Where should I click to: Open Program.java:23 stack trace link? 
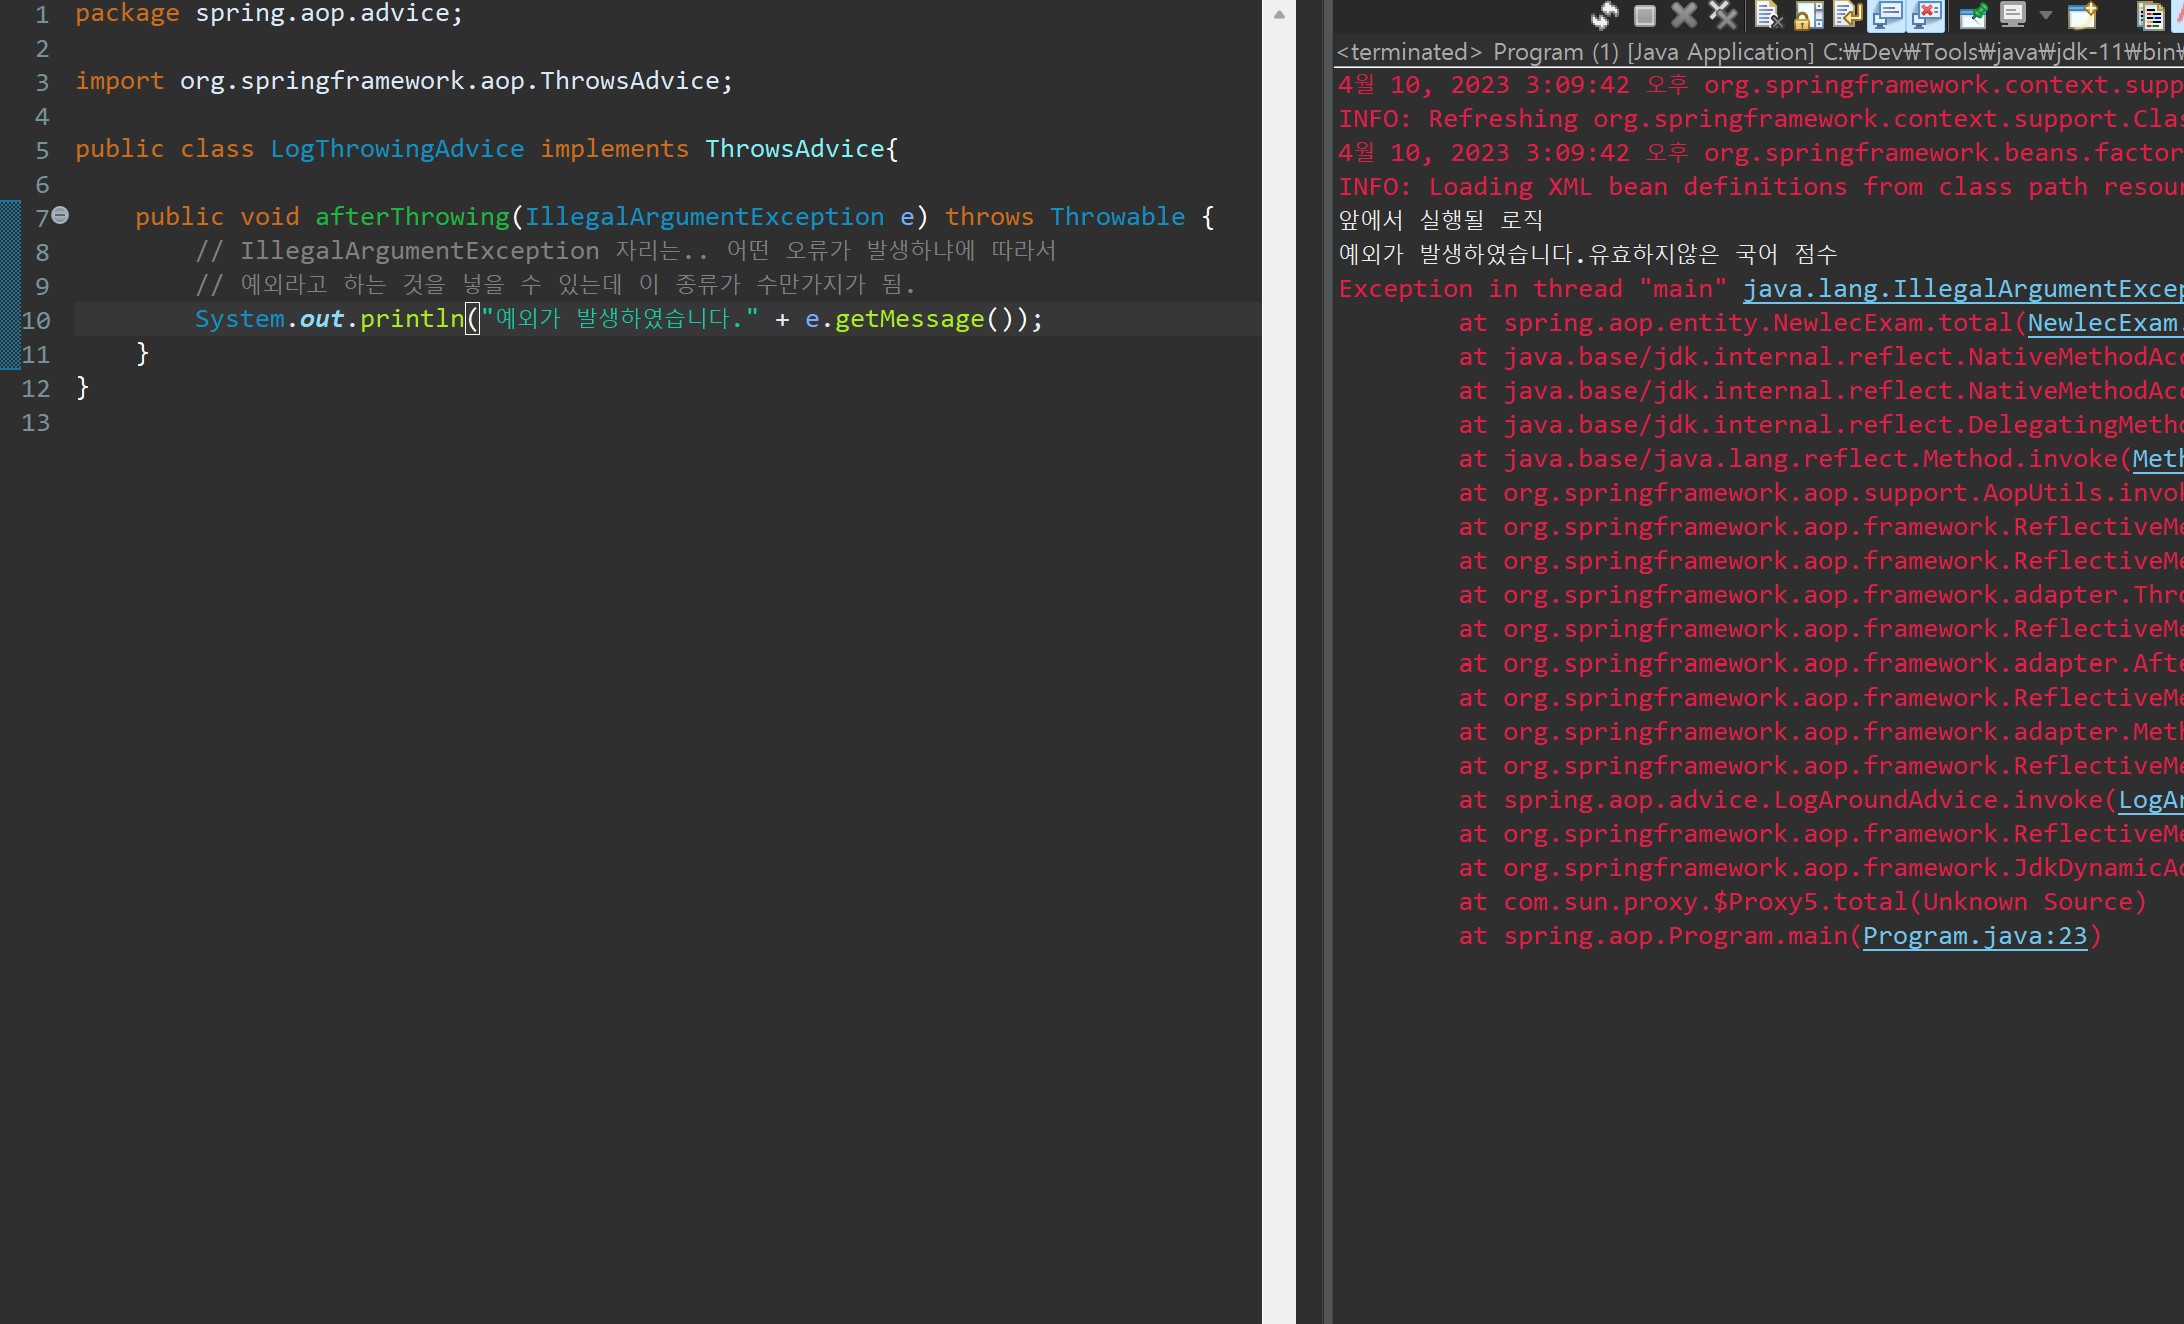[1974, 936]
